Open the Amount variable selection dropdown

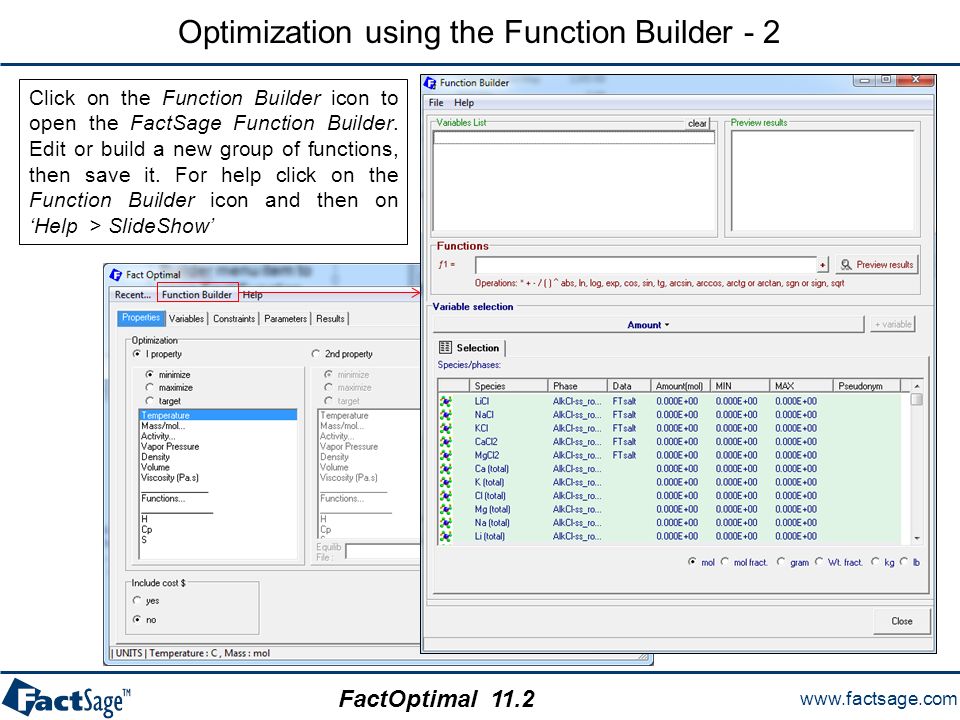[x=648, y=324]
